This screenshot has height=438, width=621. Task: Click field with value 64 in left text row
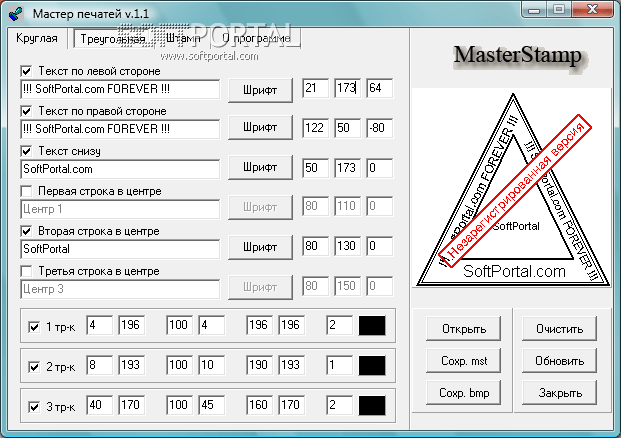pos(379,88)
